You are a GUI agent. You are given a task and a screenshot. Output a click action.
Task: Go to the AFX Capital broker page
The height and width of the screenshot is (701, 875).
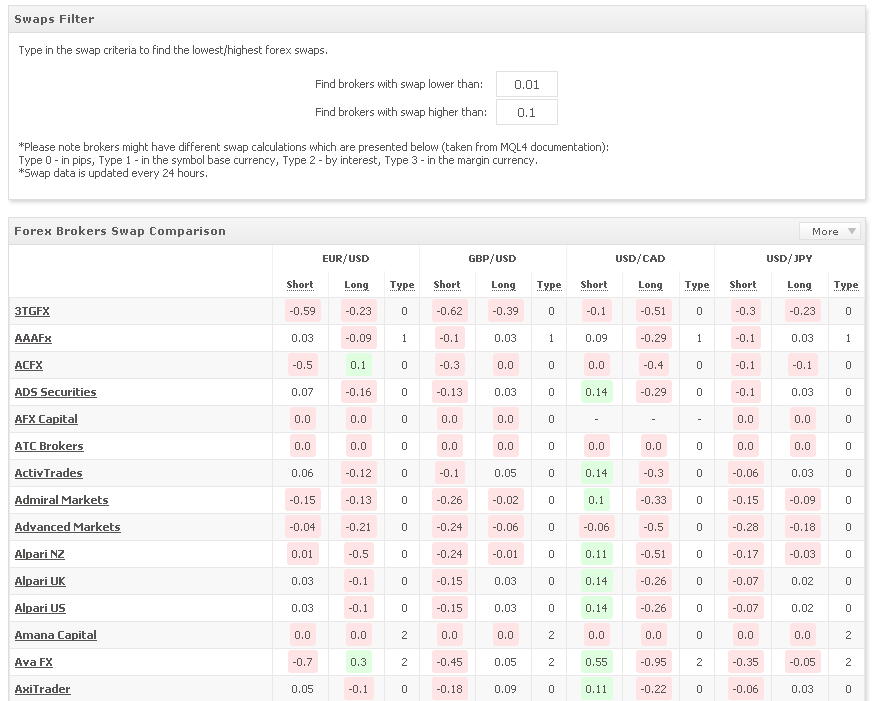coord(46,419)
